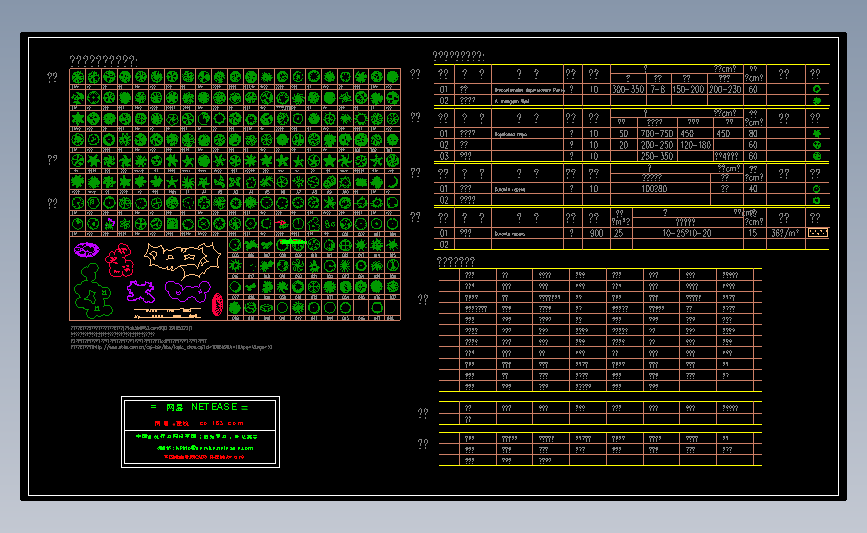Select the '120-180' cell
Viewport: 867px width, 533px height.
696,145
